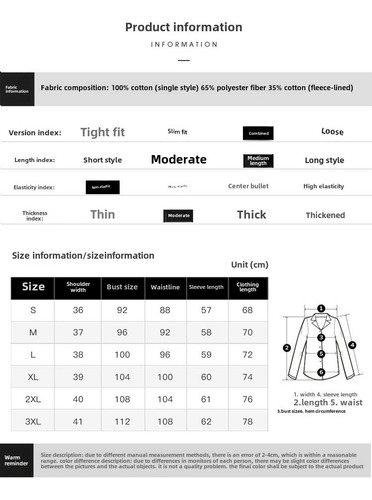Select the High elasticity option
This screenshot has width=372, height=500.
pyautogui.click(x=324, y=186)
